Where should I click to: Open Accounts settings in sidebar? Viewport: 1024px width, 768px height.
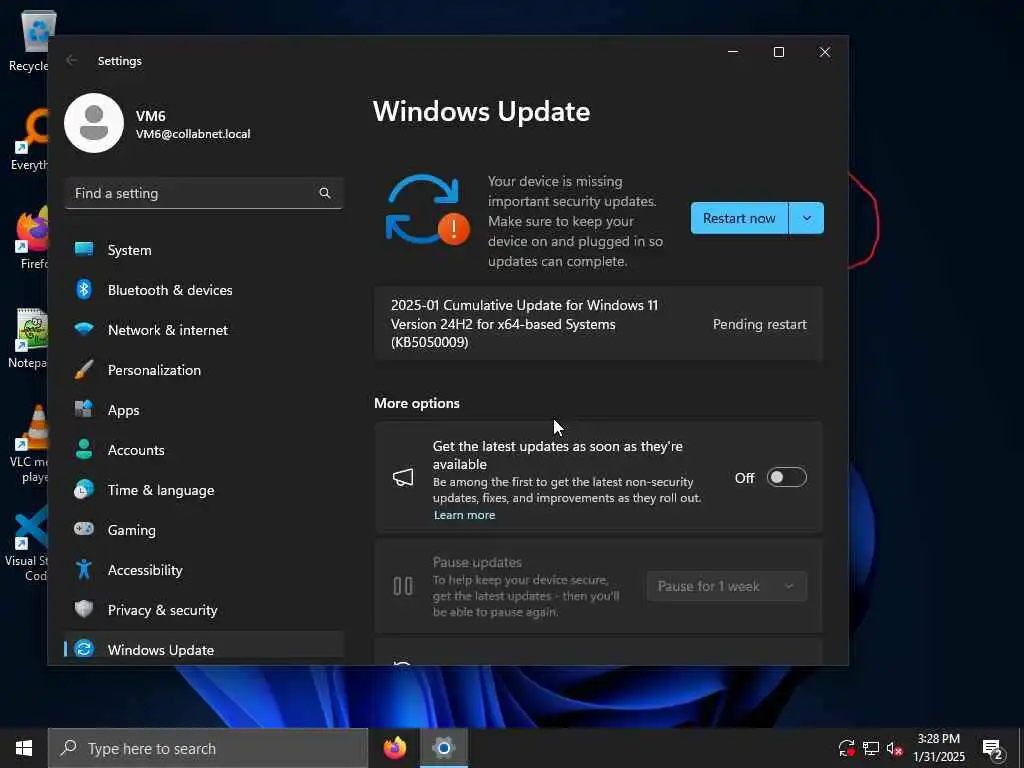[204, 449]
